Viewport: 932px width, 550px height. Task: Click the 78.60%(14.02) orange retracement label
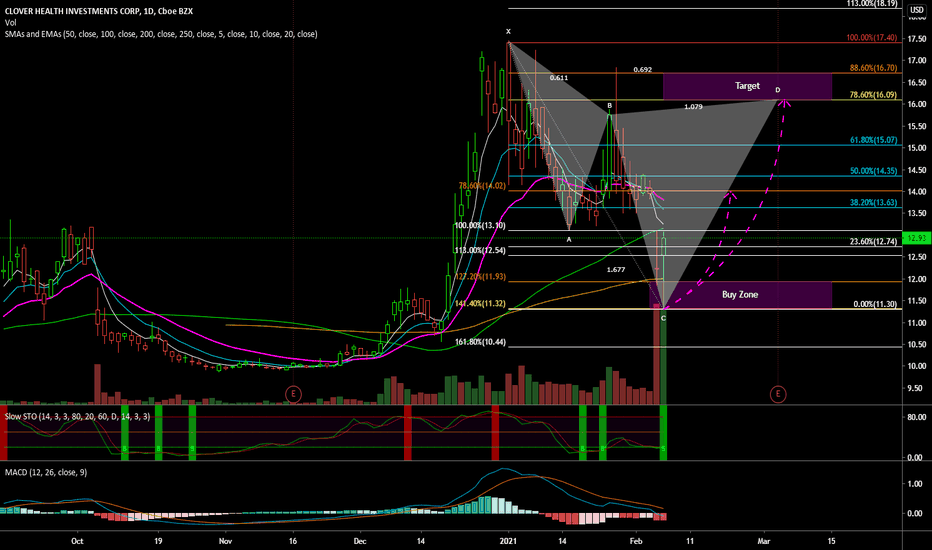(x=482, y=186)
